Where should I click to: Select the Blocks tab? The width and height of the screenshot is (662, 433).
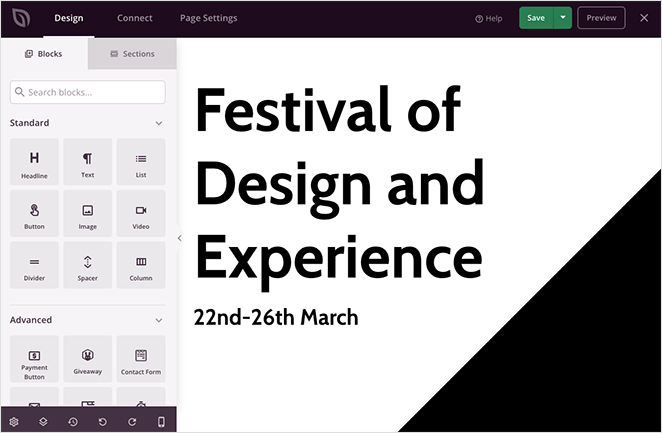click(x=44, y=54)
